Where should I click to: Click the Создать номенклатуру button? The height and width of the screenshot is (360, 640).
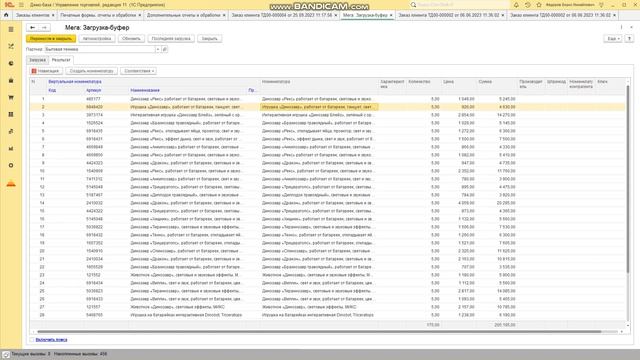(x=91, y=71)
